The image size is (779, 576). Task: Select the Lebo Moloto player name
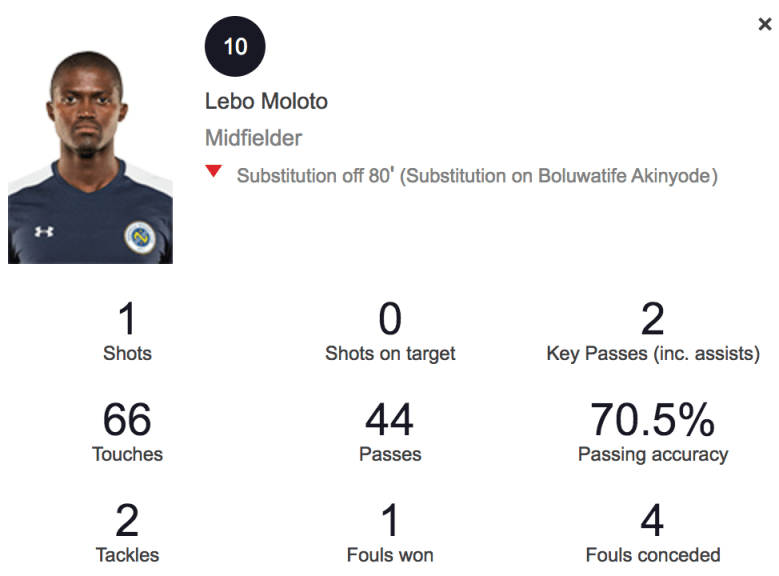tap(266, 101)
